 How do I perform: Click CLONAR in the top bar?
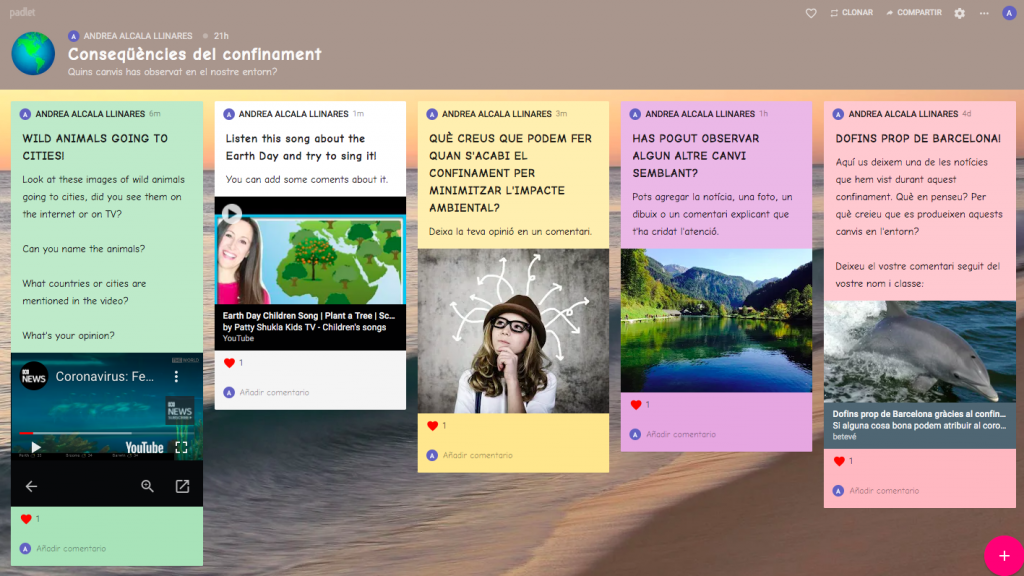click(x=851, y=13)
